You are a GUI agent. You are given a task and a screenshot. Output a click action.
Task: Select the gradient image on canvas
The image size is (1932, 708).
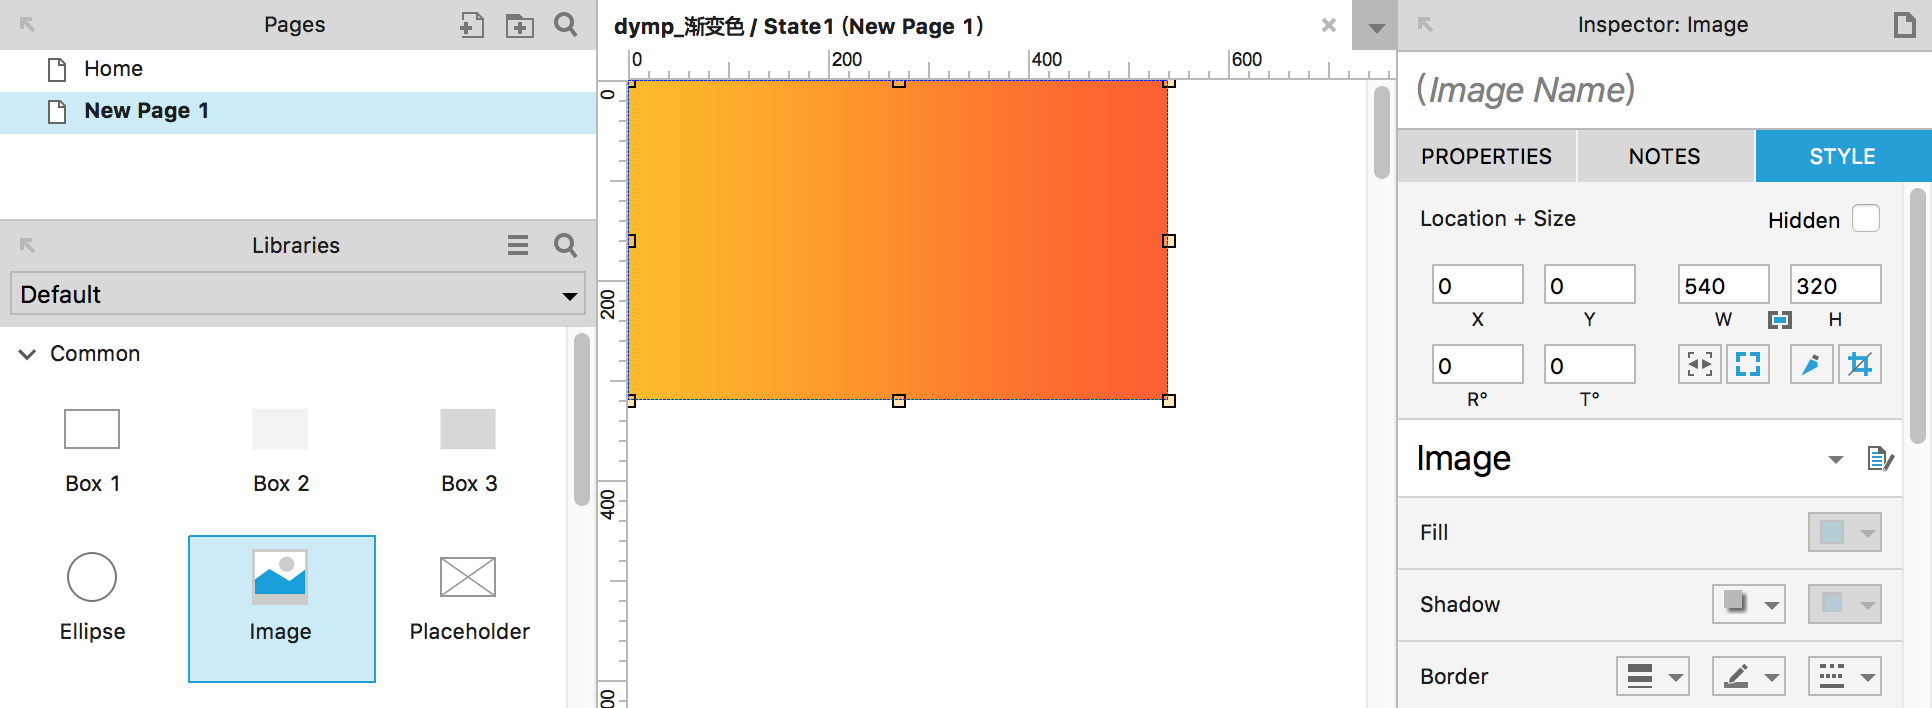coord(898,240)
